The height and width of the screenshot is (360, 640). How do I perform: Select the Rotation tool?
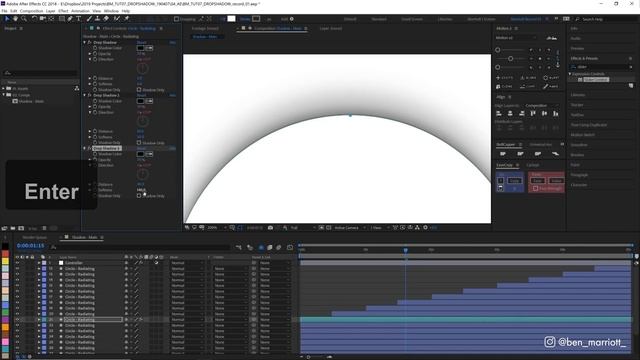pyautogui.click(x=34, y=19)
